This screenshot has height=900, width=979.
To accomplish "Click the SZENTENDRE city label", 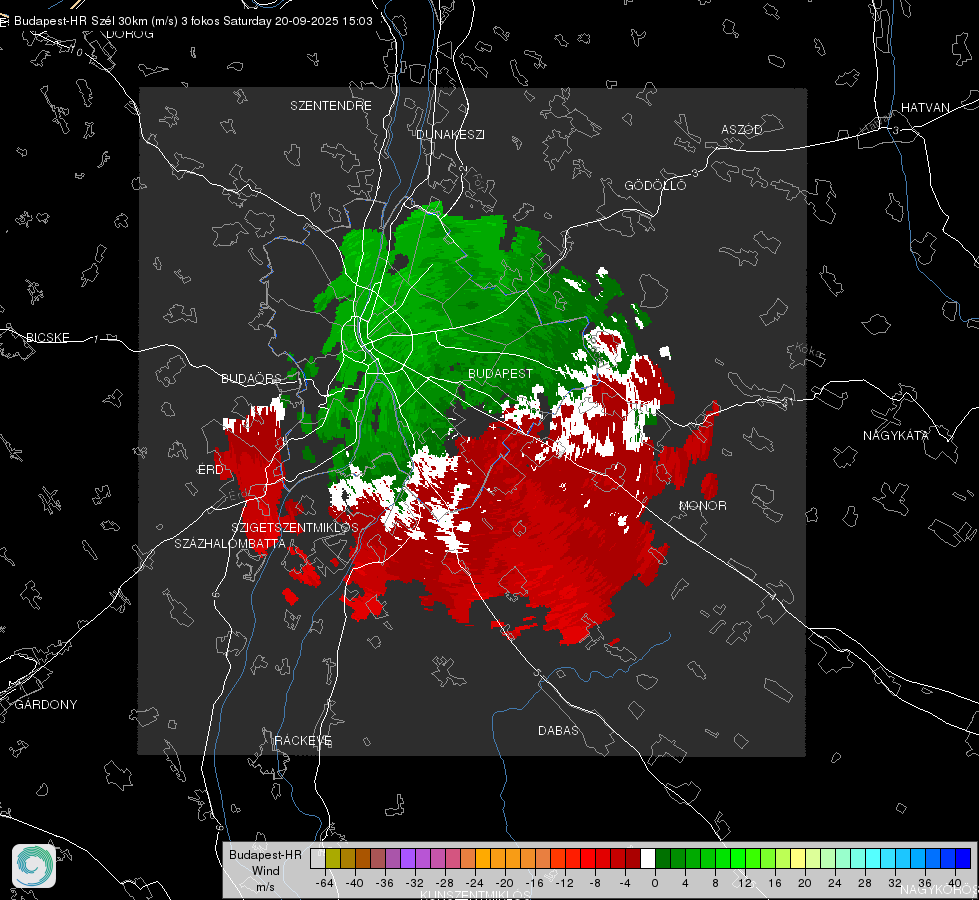I will point(331,106).
